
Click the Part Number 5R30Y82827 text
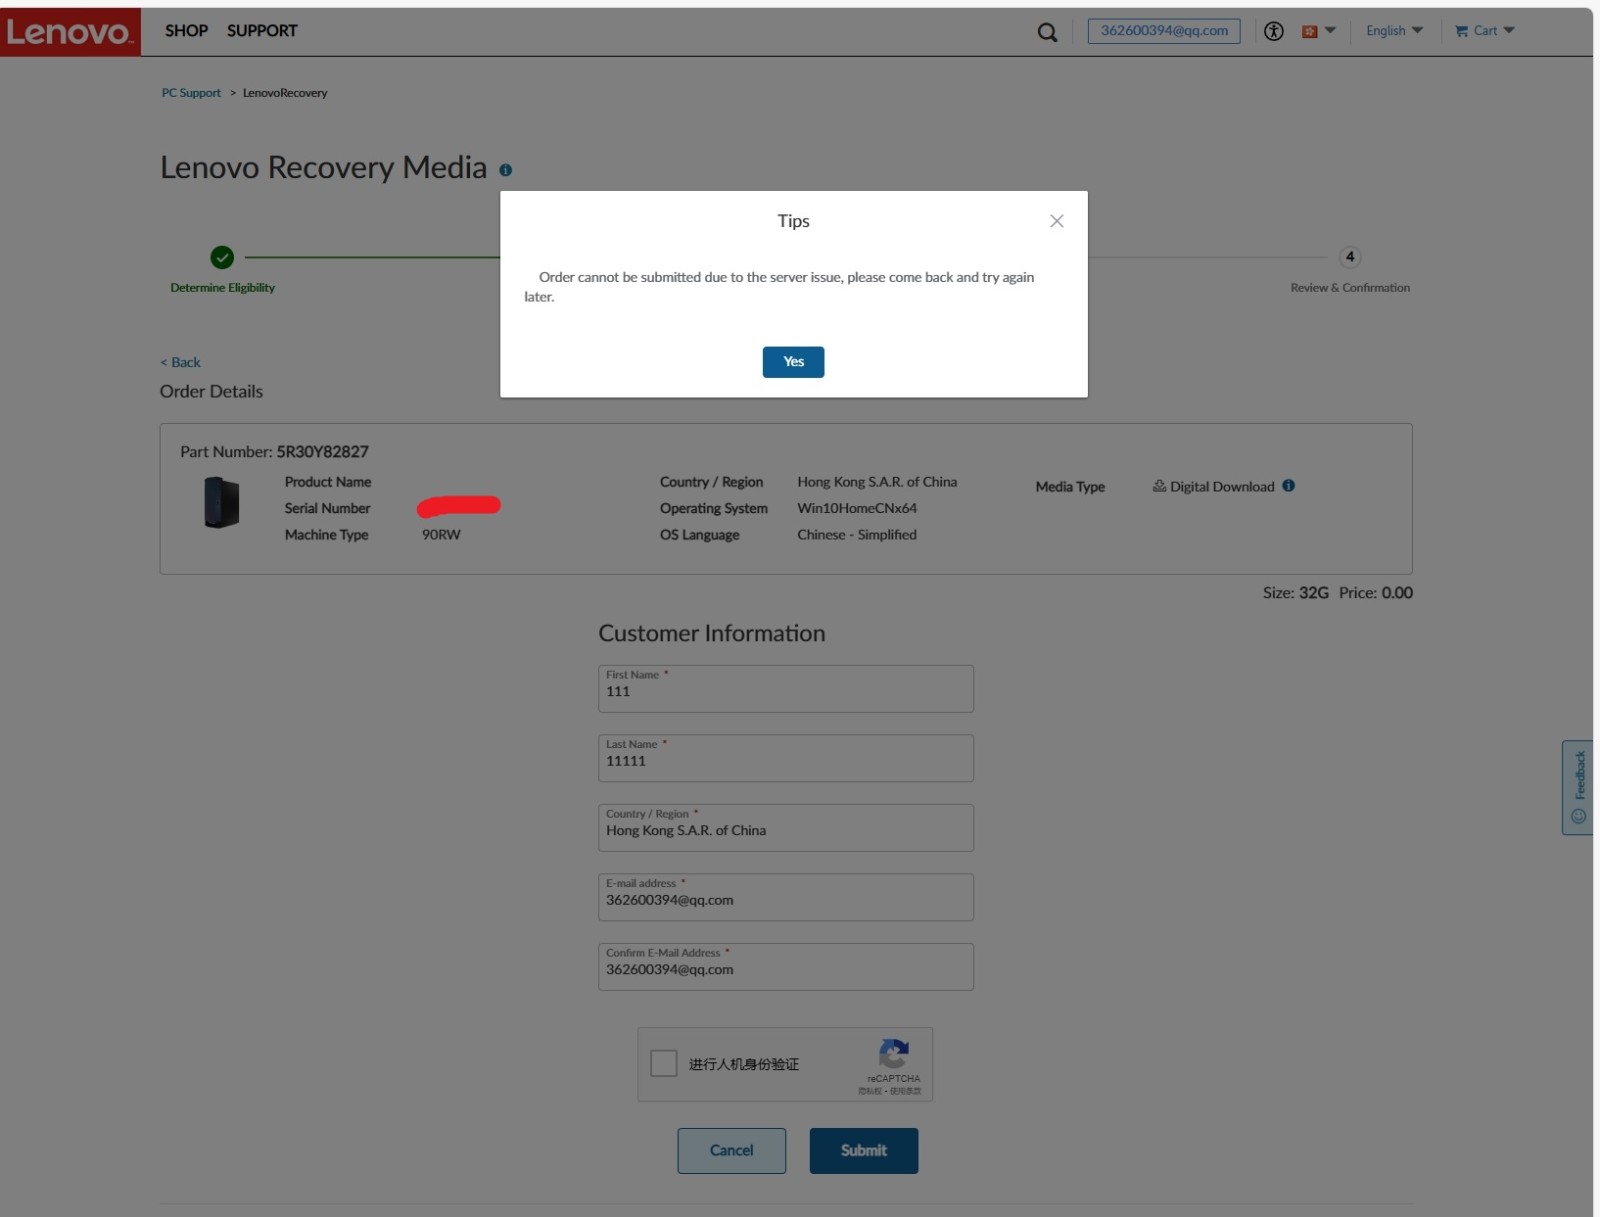(274, 452)
